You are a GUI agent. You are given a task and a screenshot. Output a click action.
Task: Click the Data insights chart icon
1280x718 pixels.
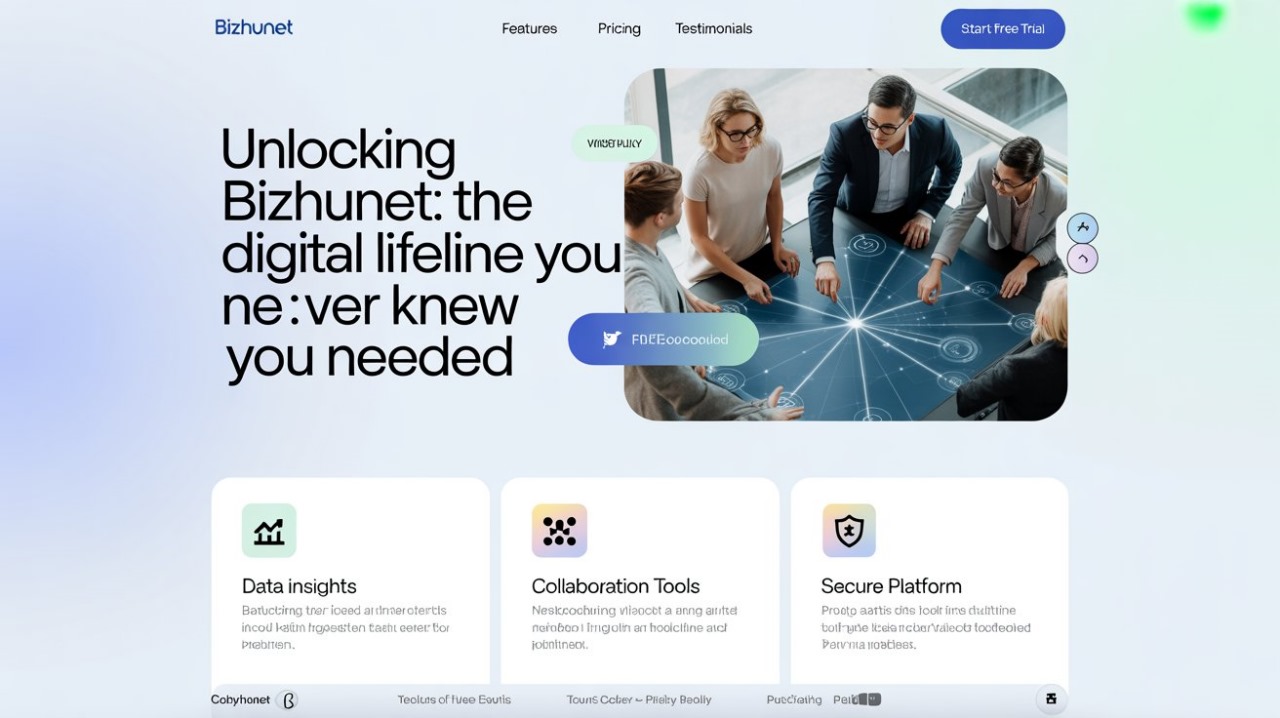coord(269,530)
